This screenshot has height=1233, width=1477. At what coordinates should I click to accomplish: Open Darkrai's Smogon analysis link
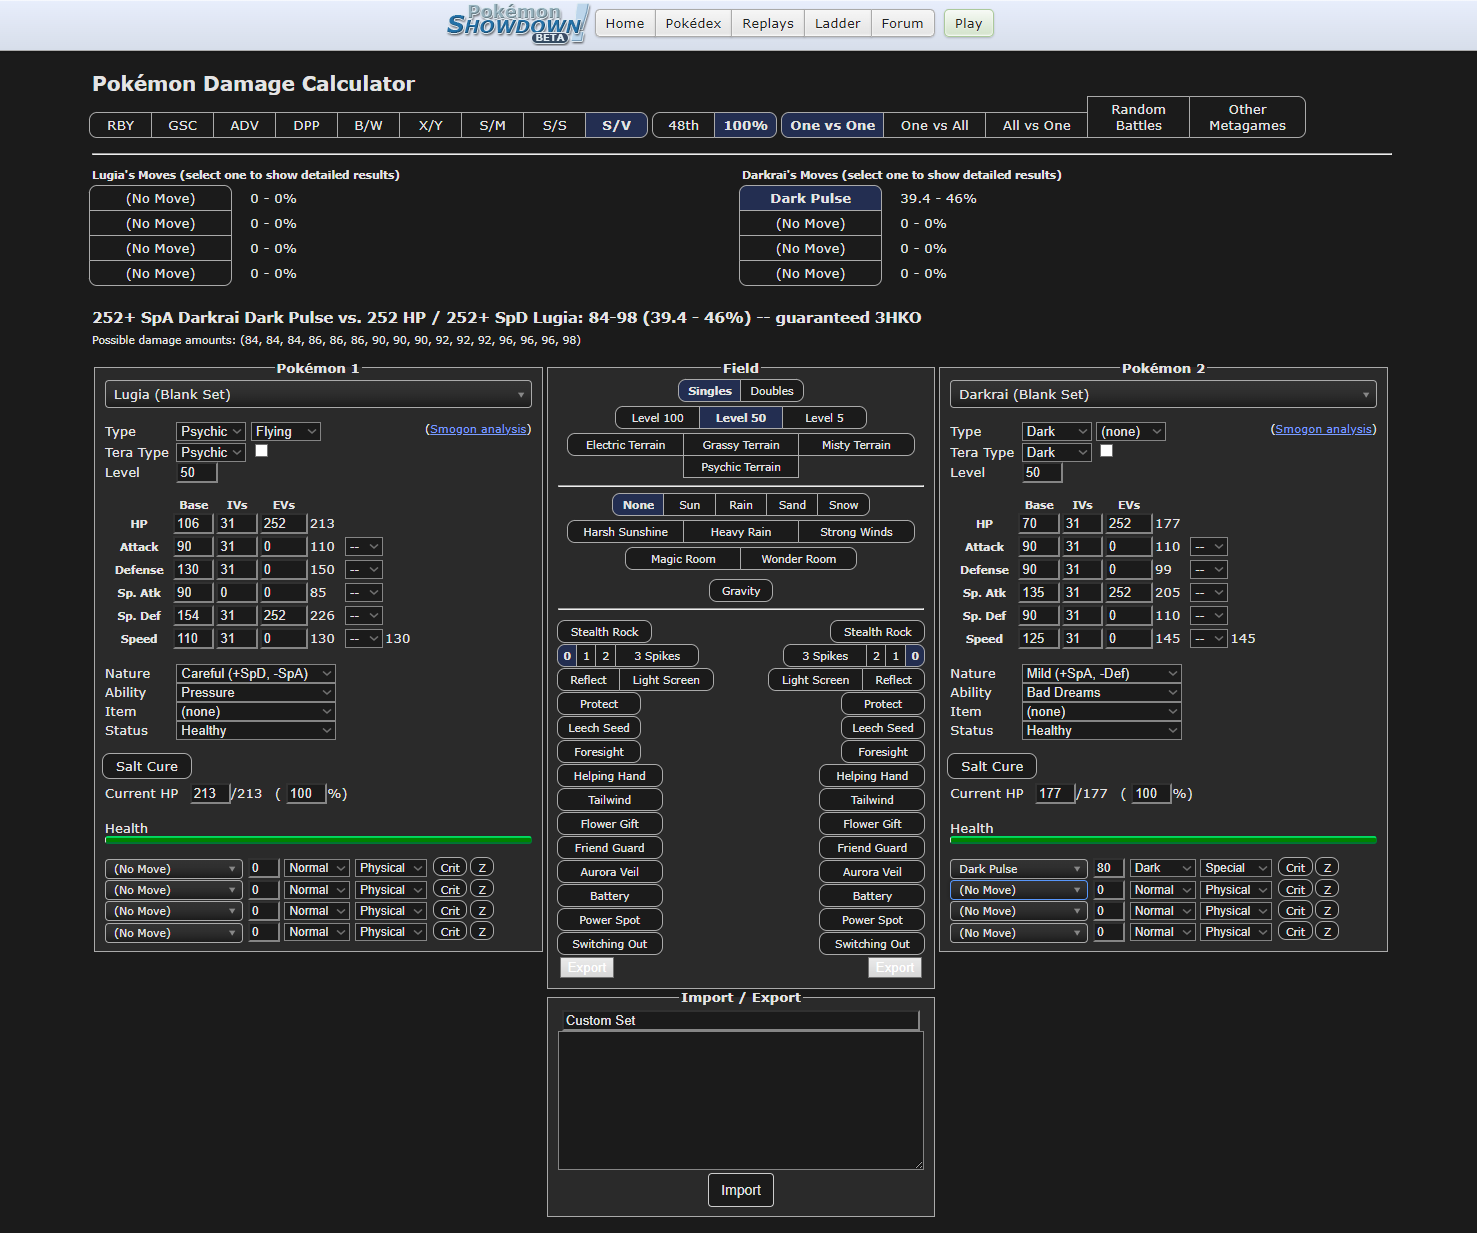[x=1323, y=429]
